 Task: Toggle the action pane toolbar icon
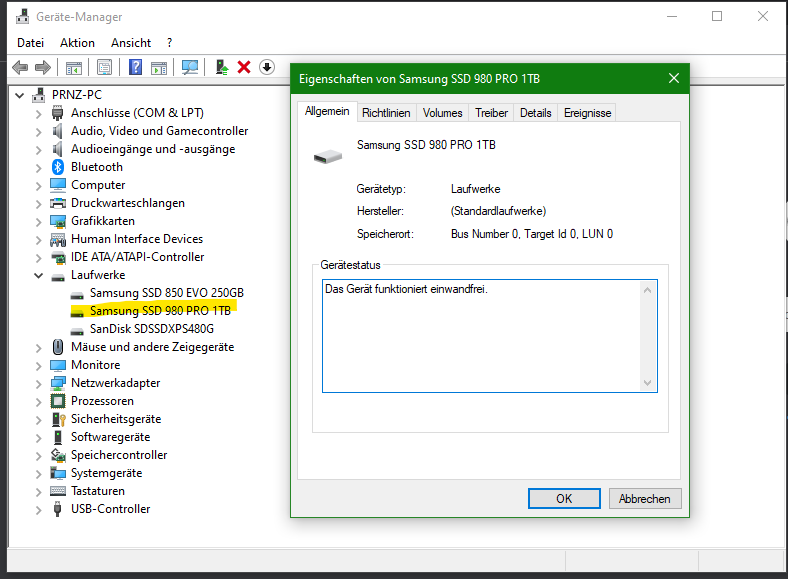(x=159, y=67)
